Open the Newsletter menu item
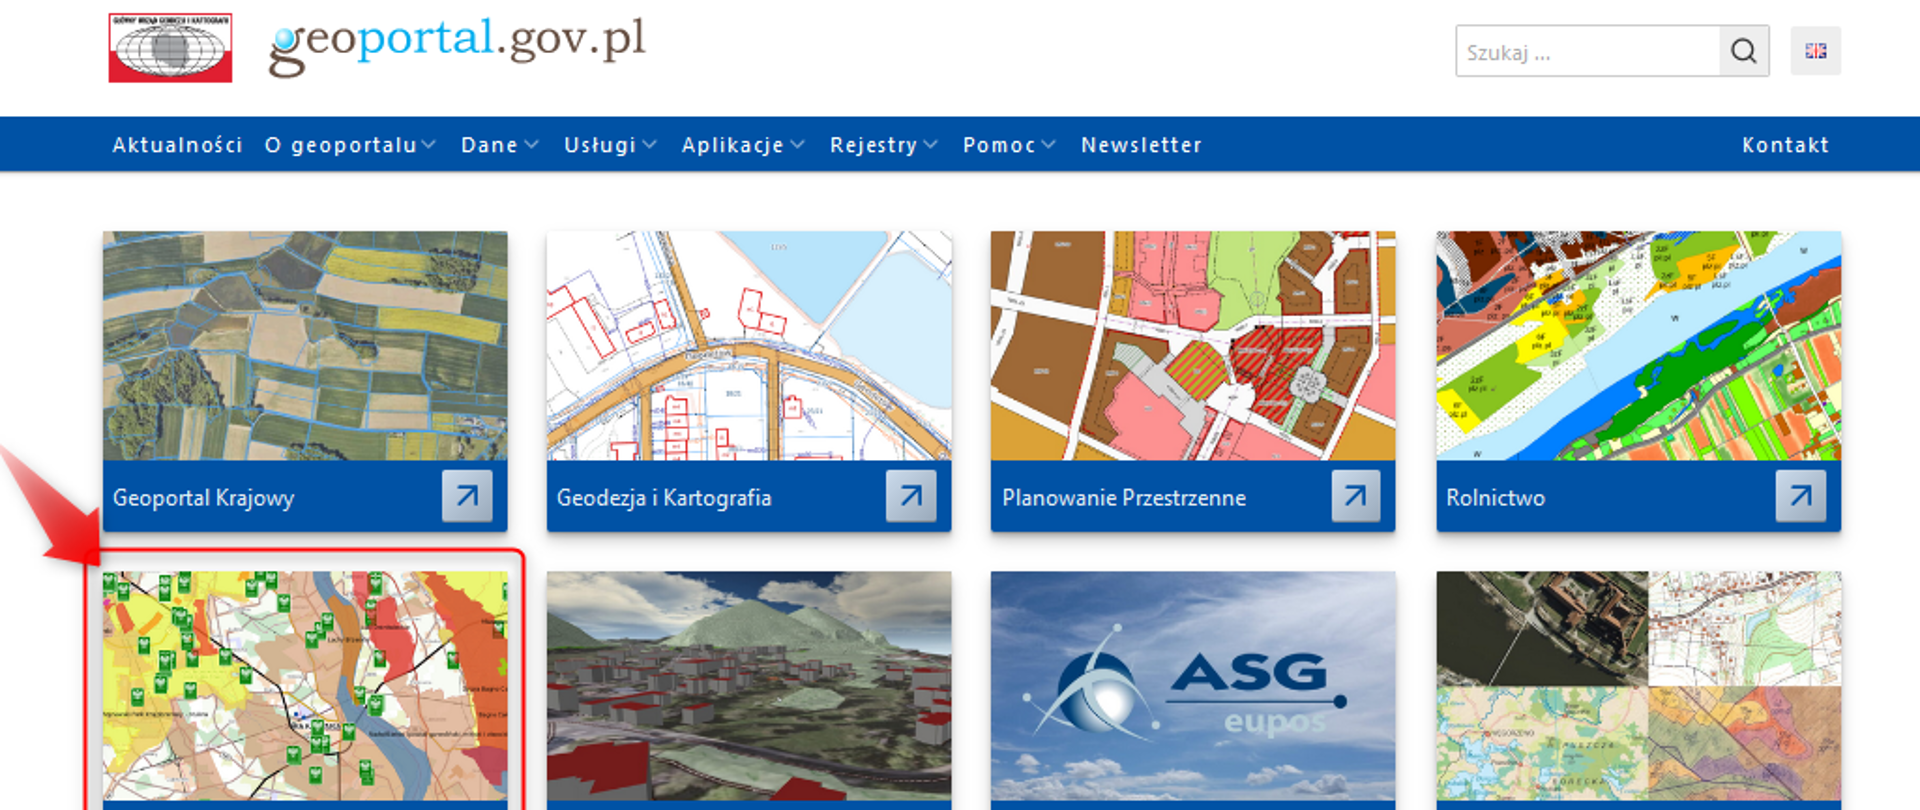 pyautogui.click(x=1141, y=145)
